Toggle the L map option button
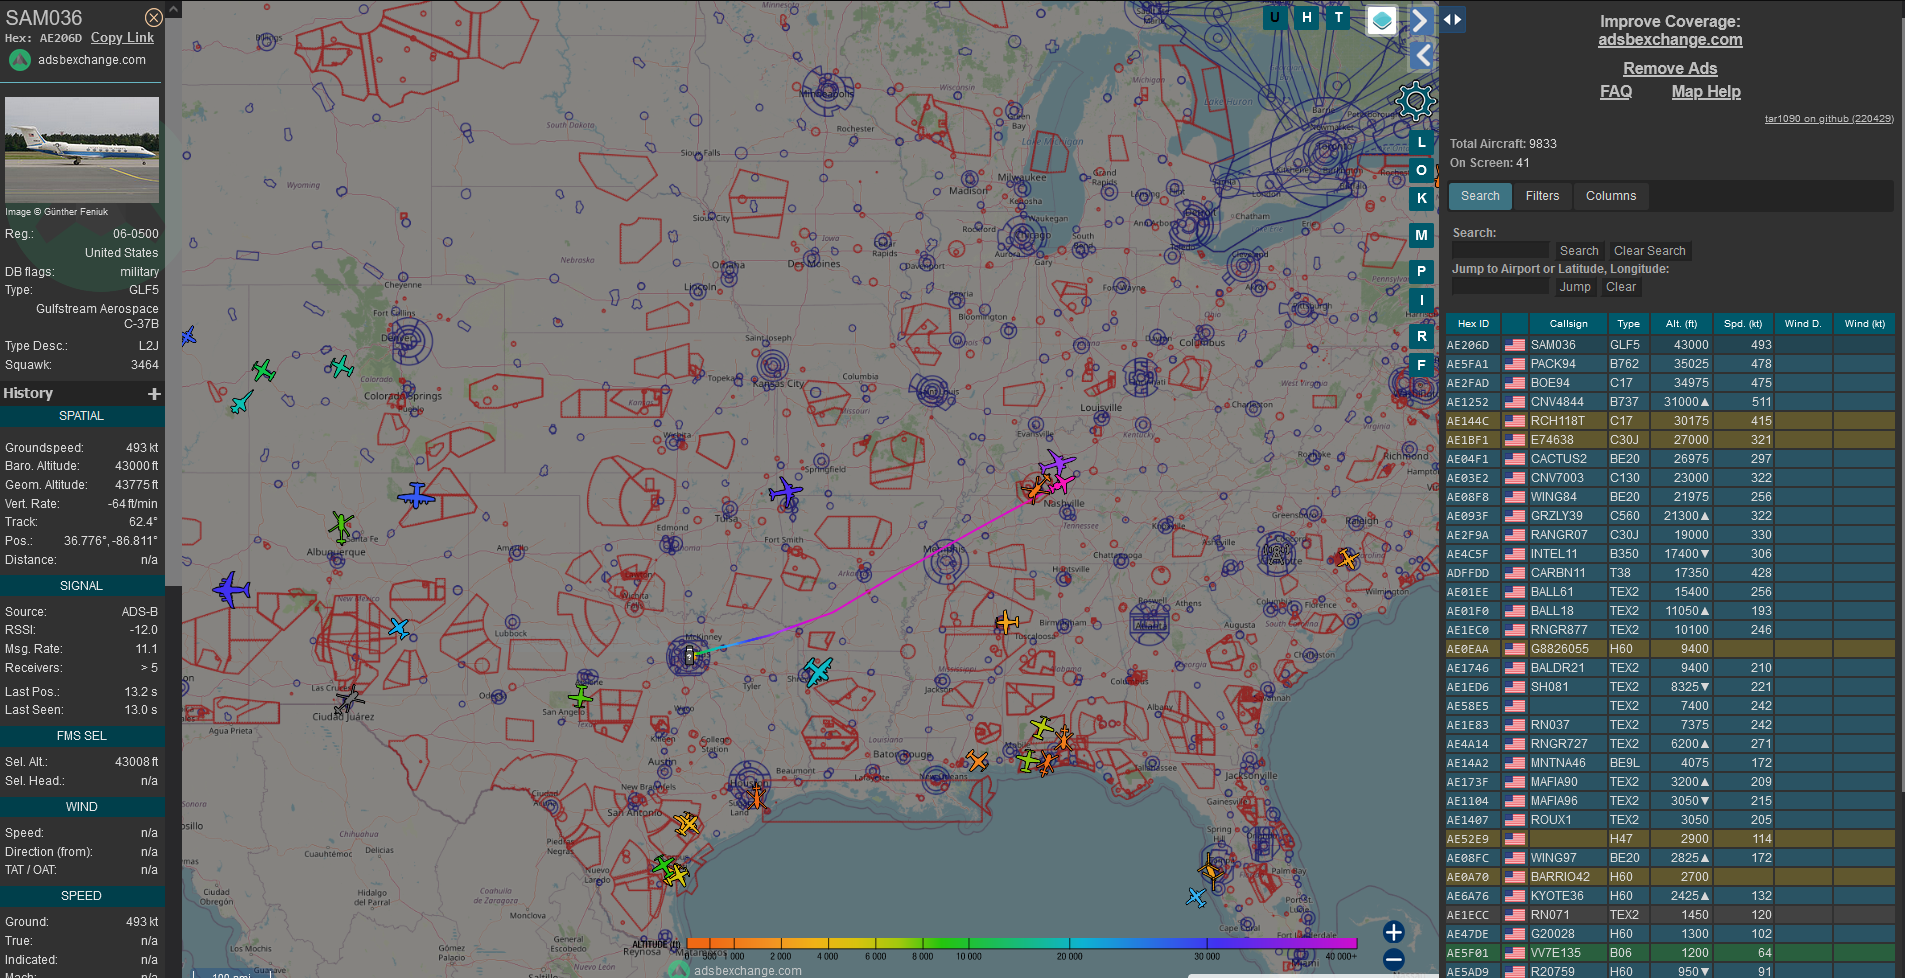This screenshot has width=1905, height=978. click(1422, 142)
